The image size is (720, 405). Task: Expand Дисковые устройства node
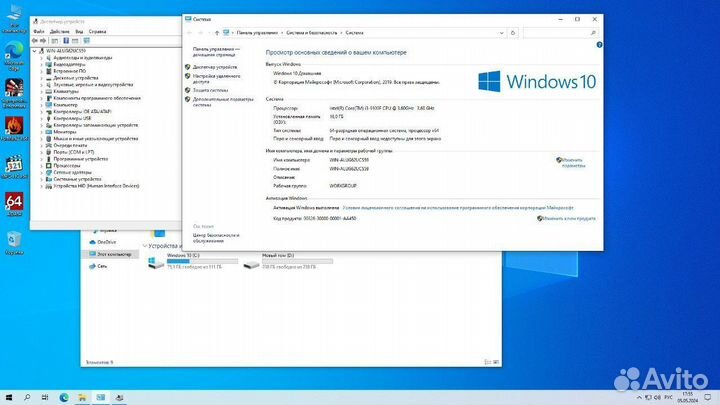click(41, 78)
